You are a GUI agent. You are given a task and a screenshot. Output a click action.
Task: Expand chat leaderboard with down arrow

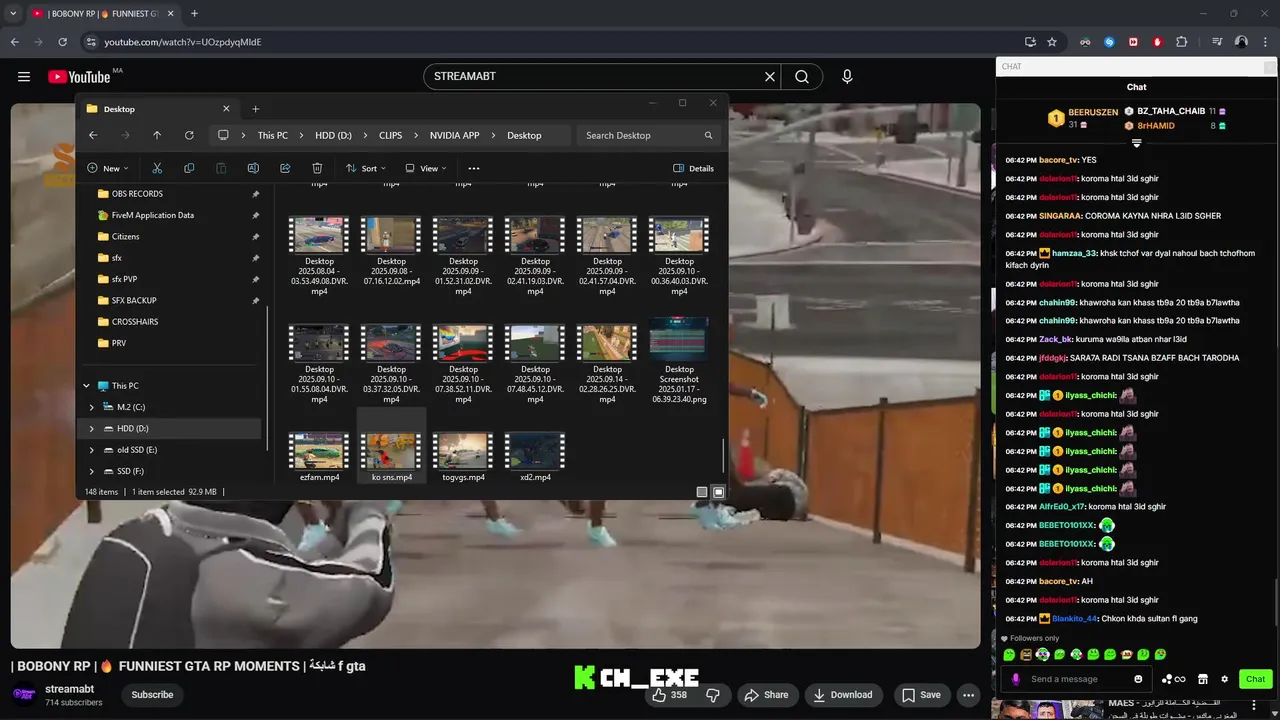click(x=1136, y=144)
